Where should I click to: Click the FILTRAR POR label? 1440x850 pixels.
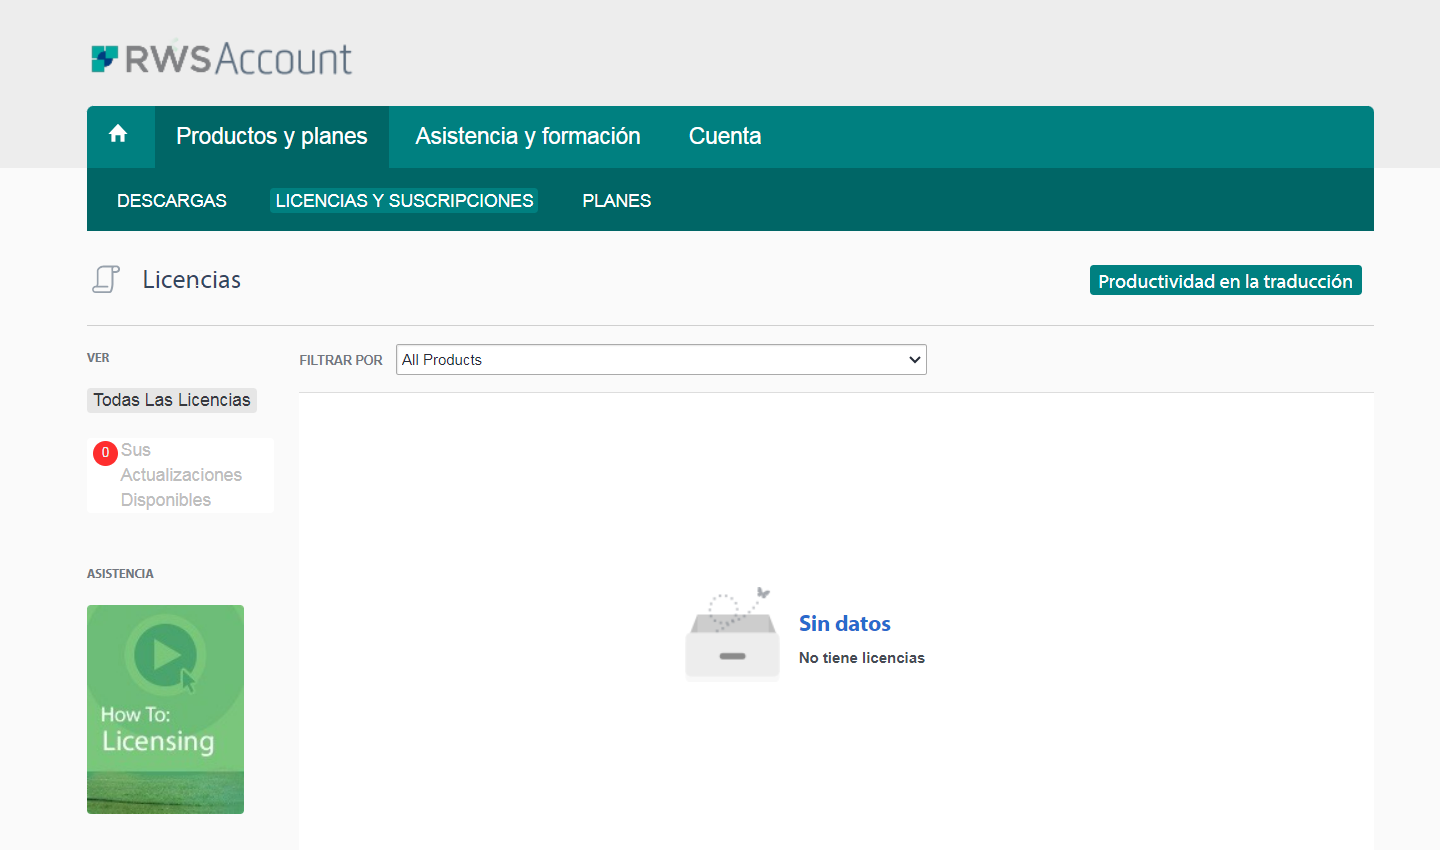point(341,360)
